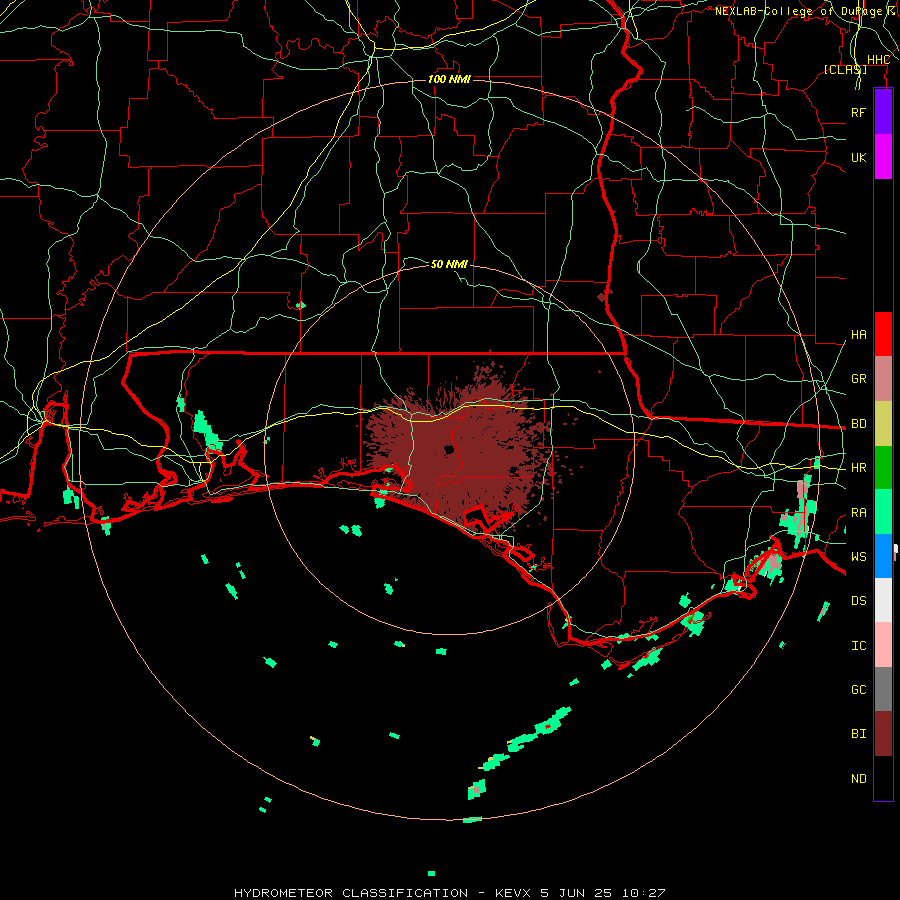This screenshot has width=900, height=900.
Task: Click the ND black legend swatch
Action: [x=883, y=778]
